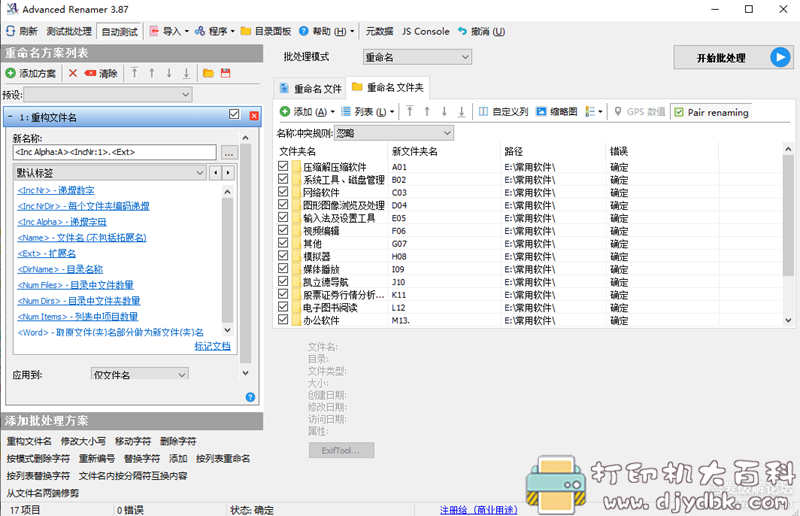The height and width of the screenshot is (516, 800).
Task: Open saved methods folder icon
Action: [208, 73]
